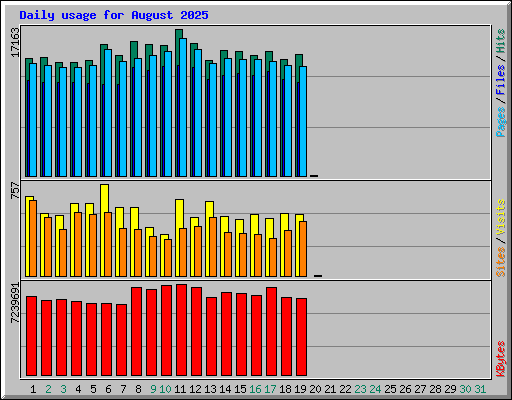Click green weekend day label 9
This screenshot has height=400, width=512.
coord(153,389)
